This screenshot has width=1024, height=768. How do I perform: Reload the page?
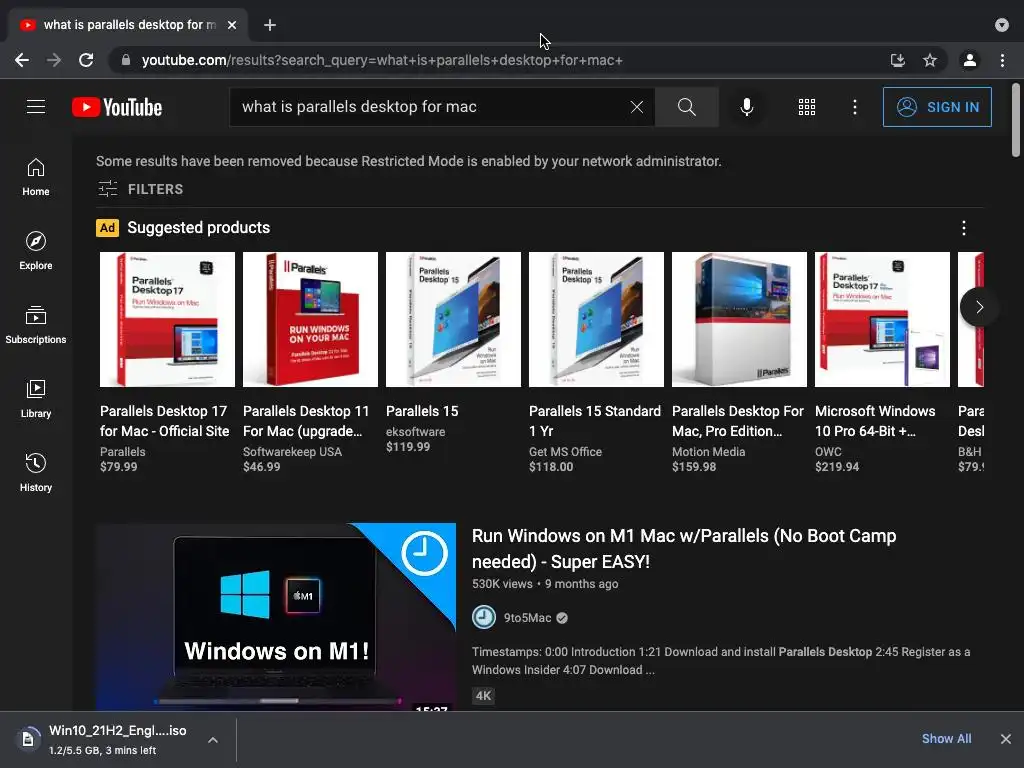tap(86, 60)
